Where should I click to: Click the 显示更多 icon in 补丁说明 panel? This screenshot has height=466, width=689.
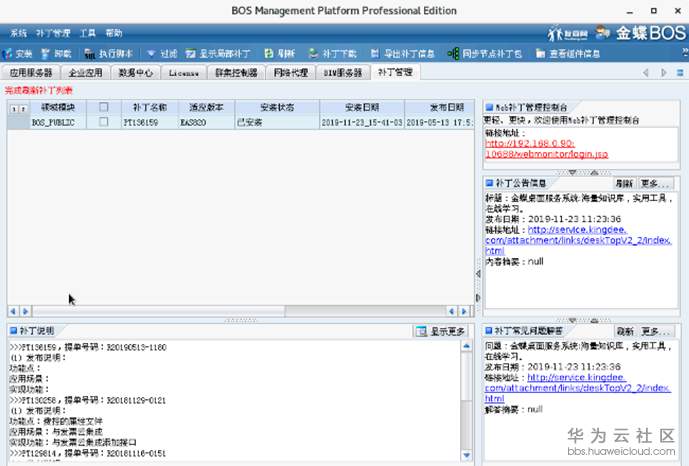click(x=421, y=331)
